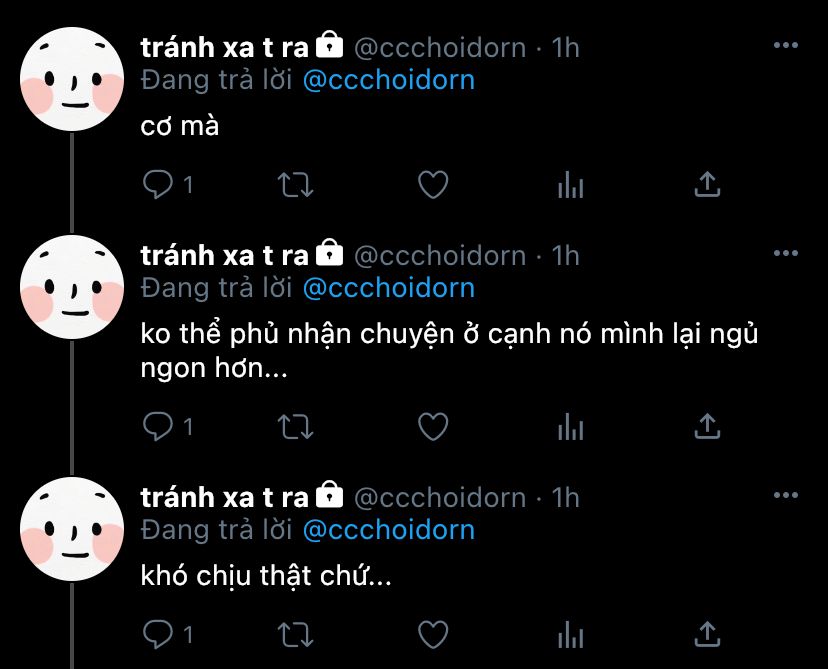Reply to the "ngủ ngon hơn" tweet
This screenshot has height=669, width=828.
(157, 427)
